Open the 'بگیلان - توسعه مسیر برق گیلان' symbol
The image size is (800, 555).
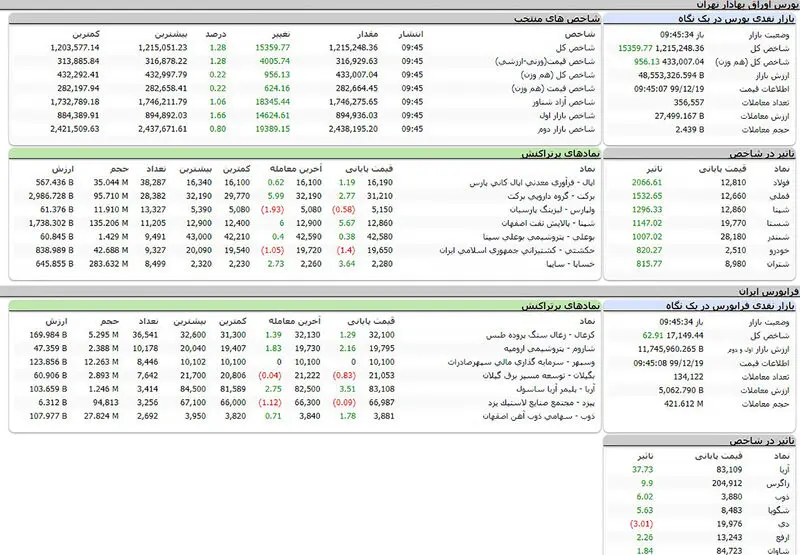point(539,376)
